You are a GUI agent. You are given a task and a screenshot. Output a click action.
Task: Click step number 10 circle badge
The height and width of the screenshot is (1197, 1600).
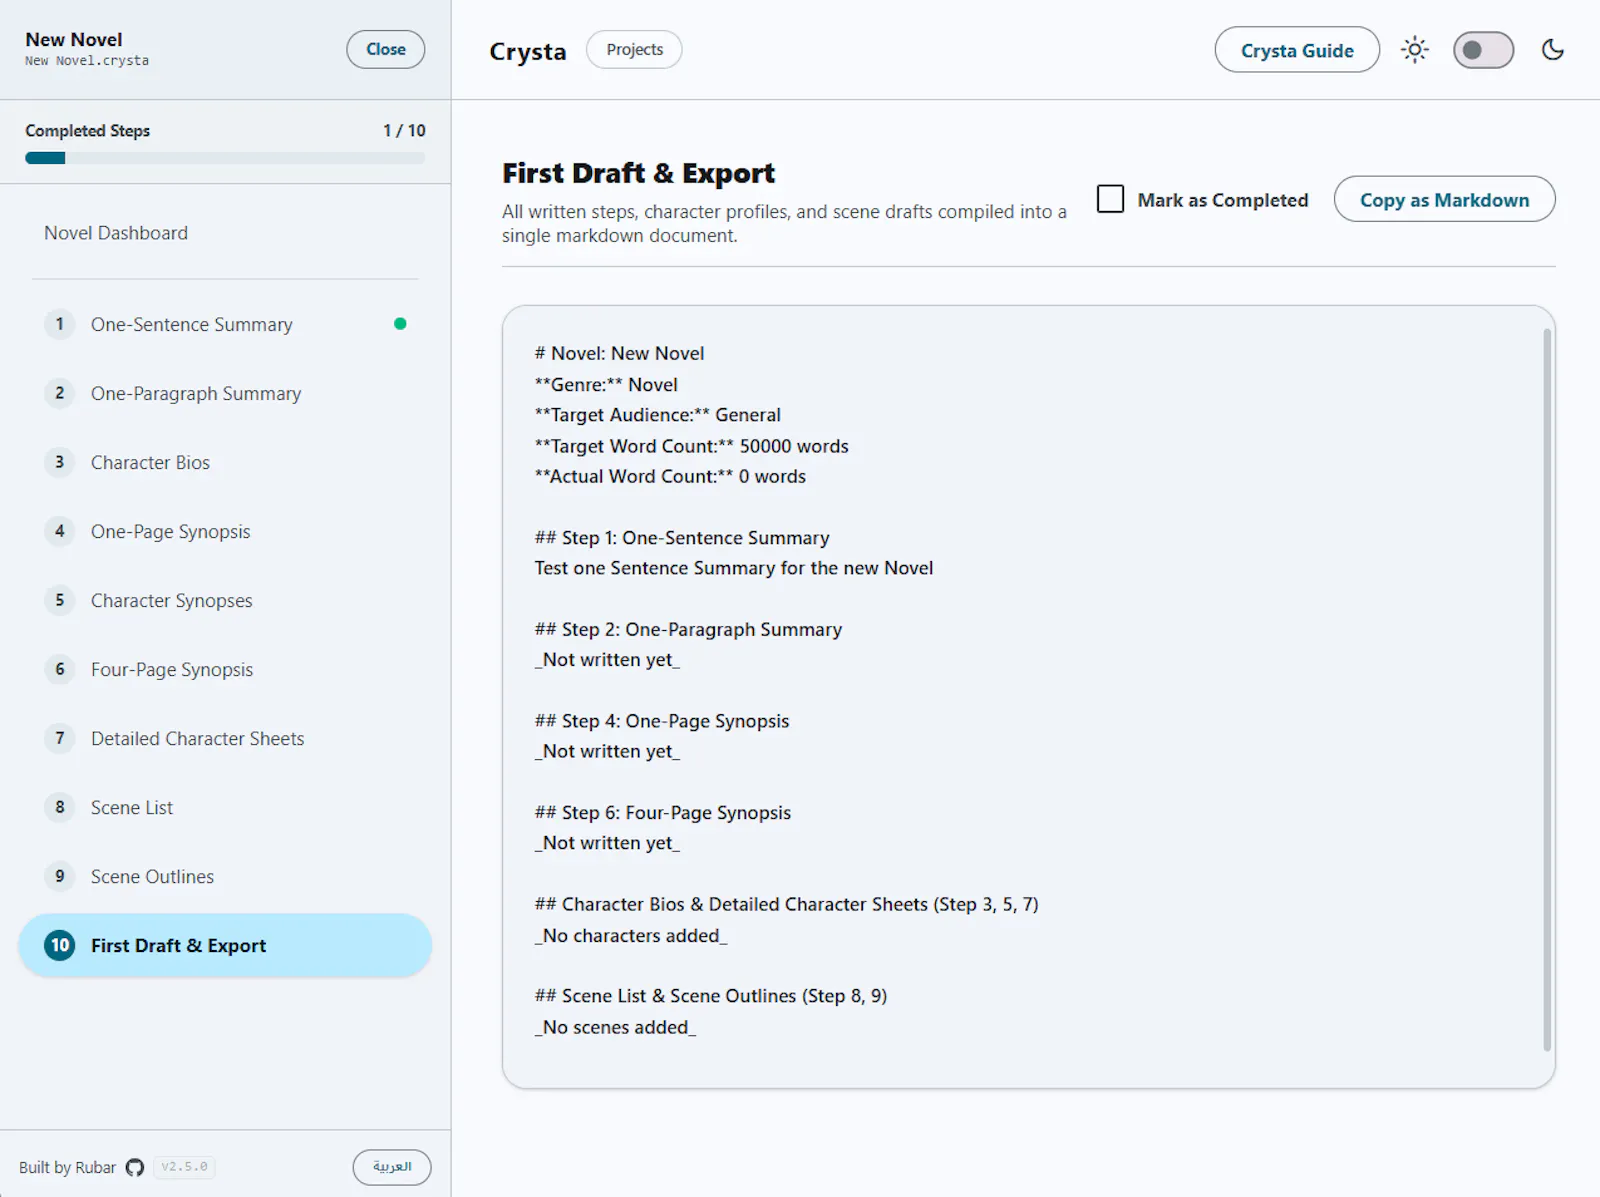click(60, 945)
